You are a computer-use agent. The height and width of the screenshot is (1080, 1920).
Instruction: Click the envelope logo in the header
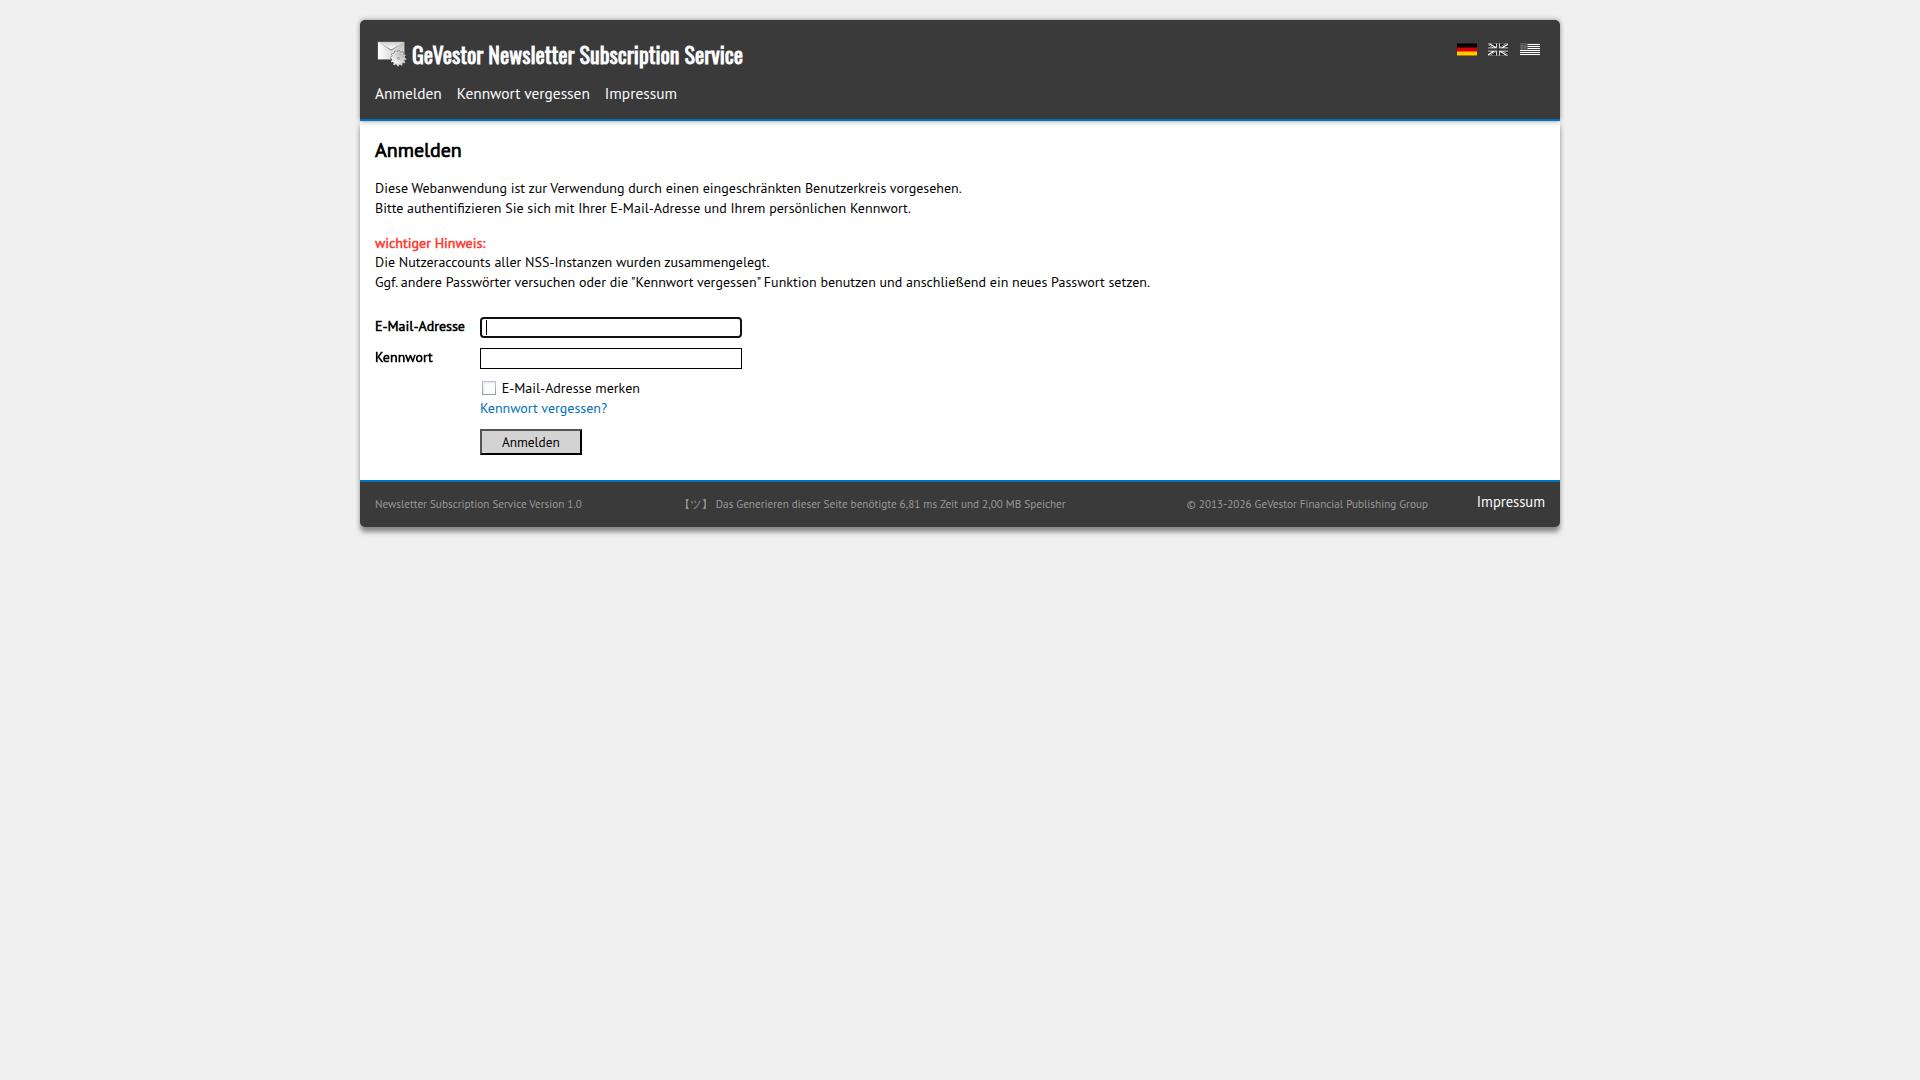(x=391, y=53)
